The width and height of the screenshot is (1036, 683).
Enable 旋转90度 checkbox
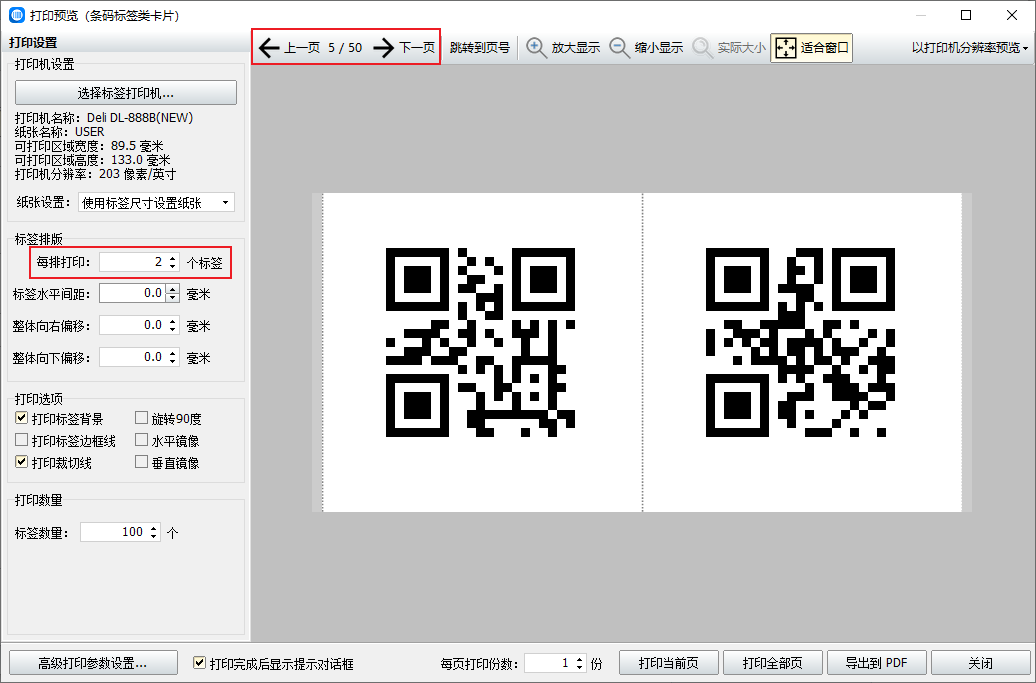[141, 418]
